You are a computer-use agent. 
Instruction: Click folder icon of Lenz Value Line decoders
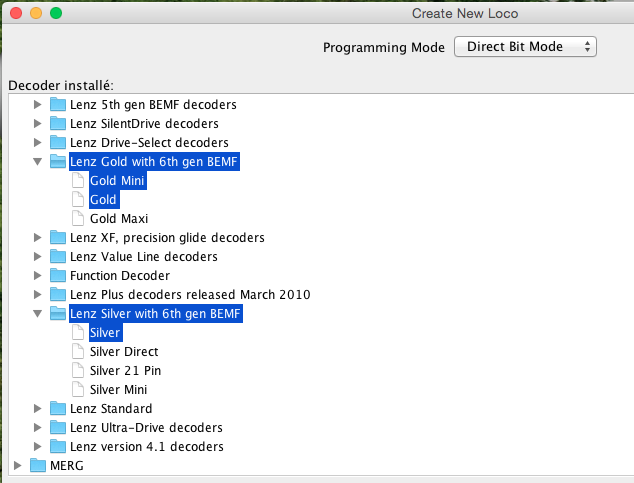(x=58, y=256)
